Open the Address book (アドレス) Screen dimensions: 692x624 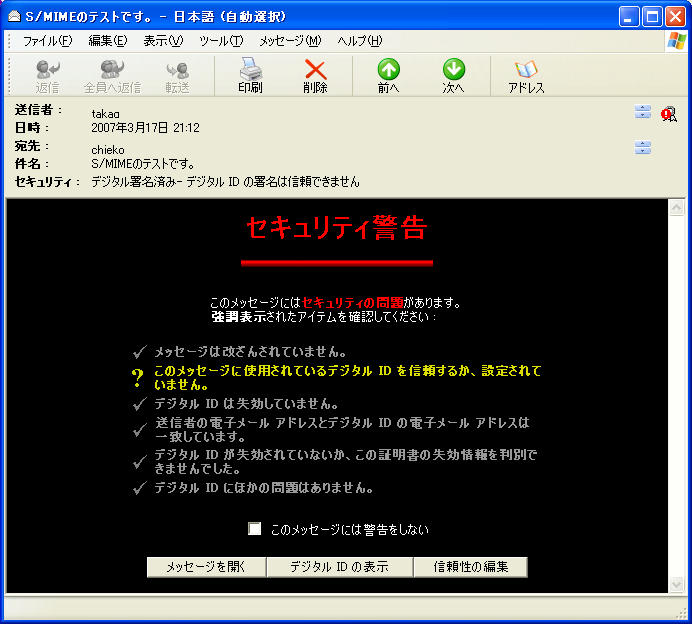[526, 76]
